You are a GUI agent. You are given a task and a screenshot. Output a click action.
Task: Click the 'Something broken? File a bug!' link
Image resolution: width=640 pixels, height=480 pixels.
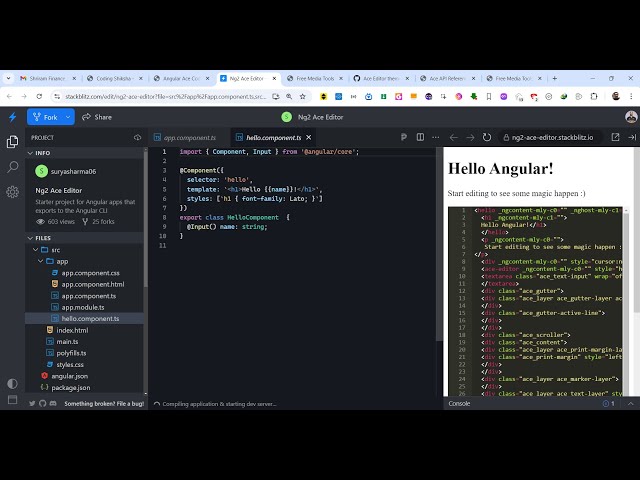[102, 403]
